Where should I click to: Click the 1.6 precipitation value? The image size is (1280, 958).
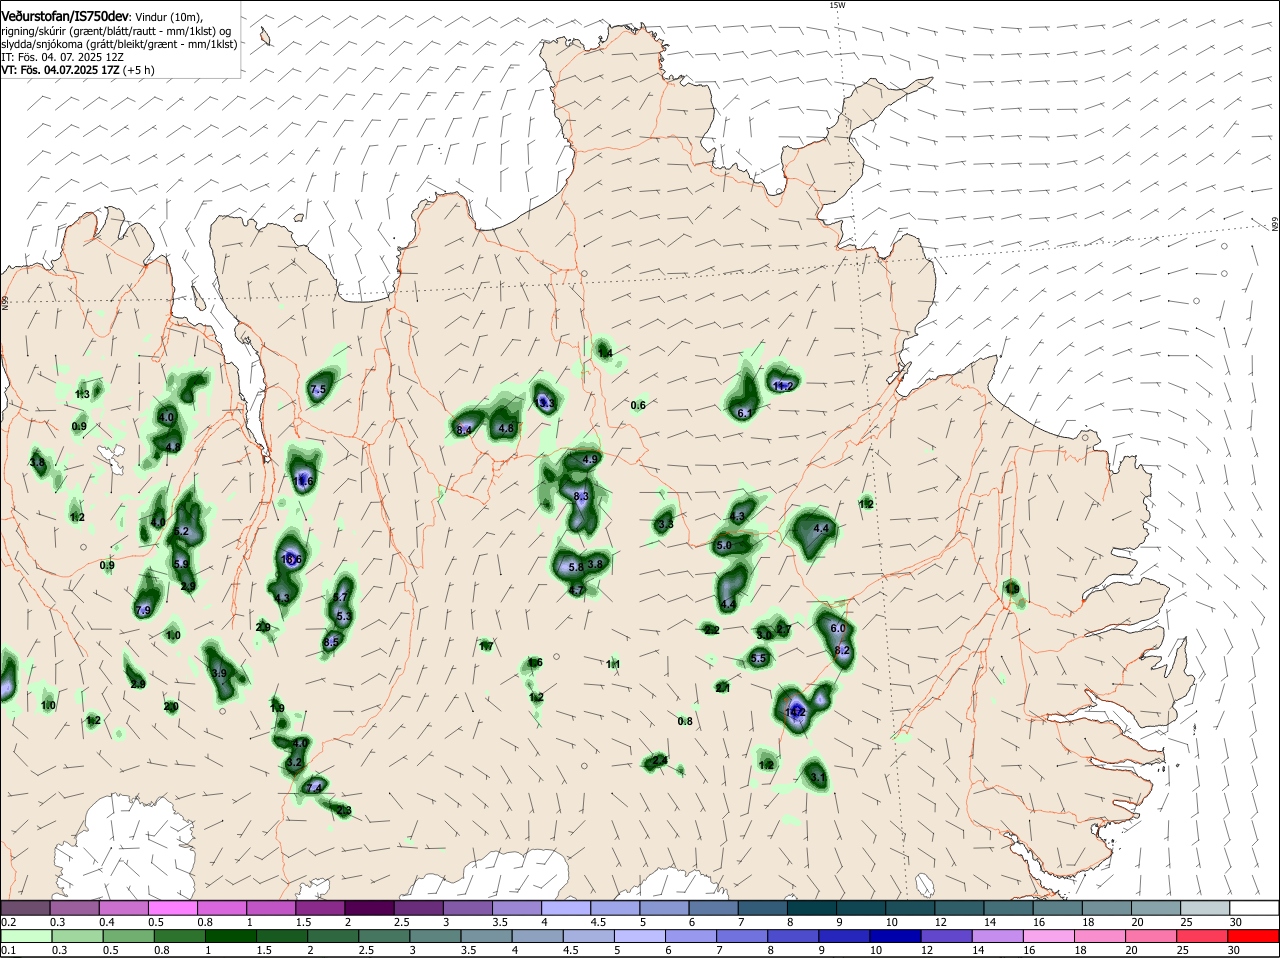[535, 662]
